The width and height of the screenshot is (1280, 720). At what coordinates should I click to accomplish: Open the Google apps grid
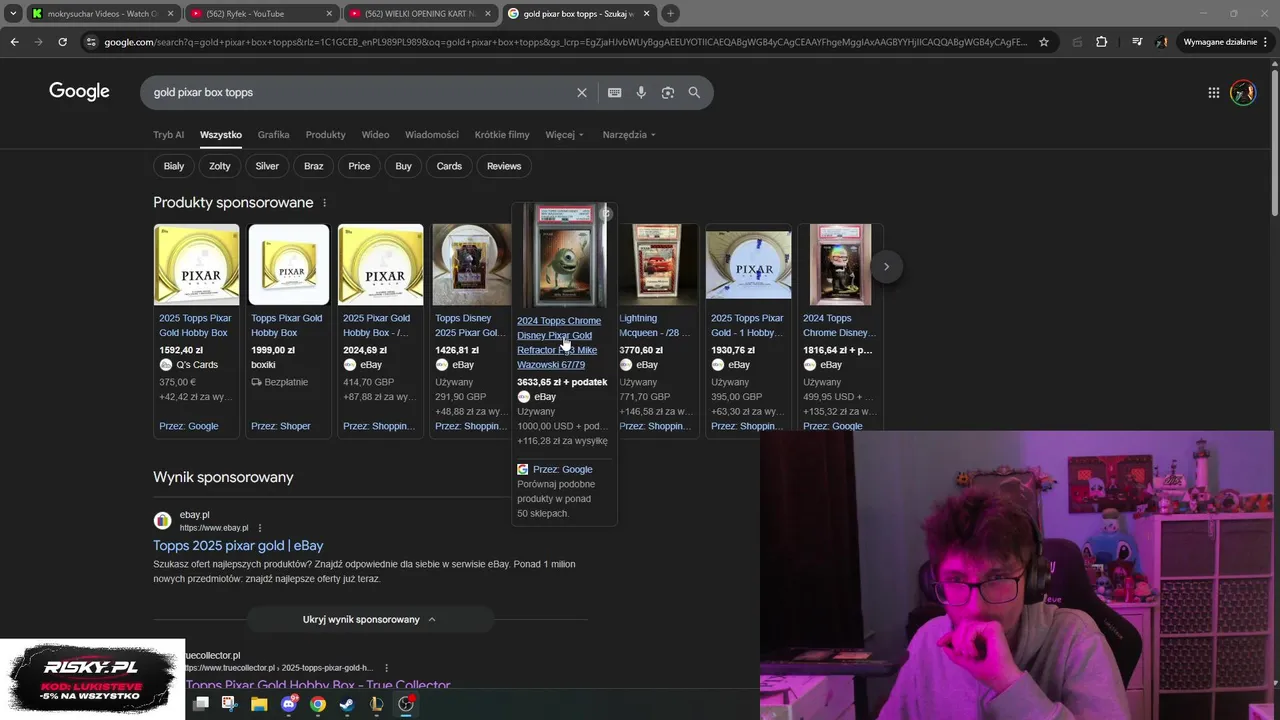click(x=1213, y=92)
